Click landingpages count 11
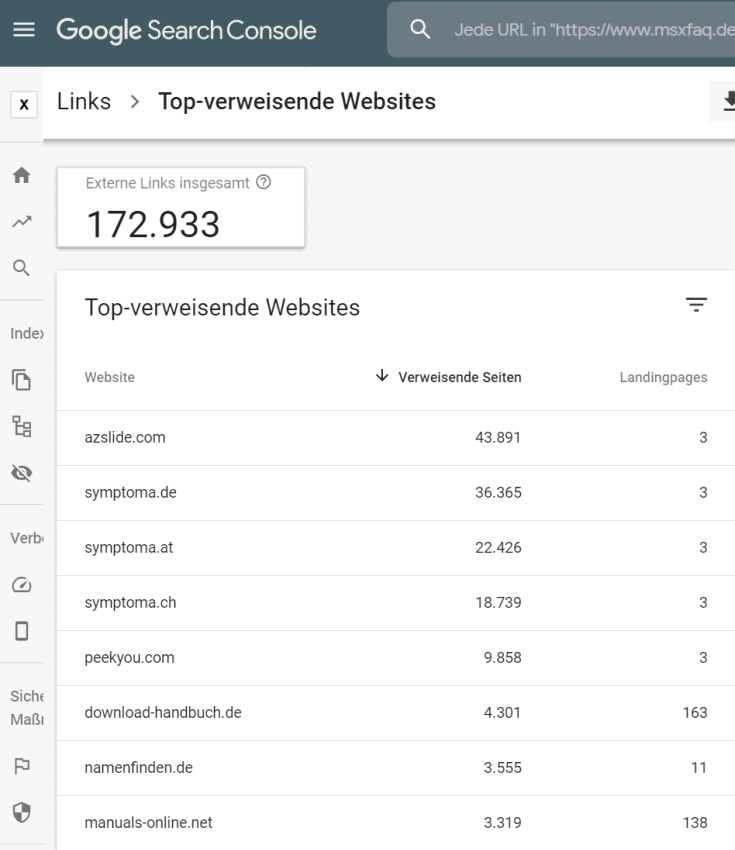Viewport: 735px width, 850px height. tap(699, 768)
